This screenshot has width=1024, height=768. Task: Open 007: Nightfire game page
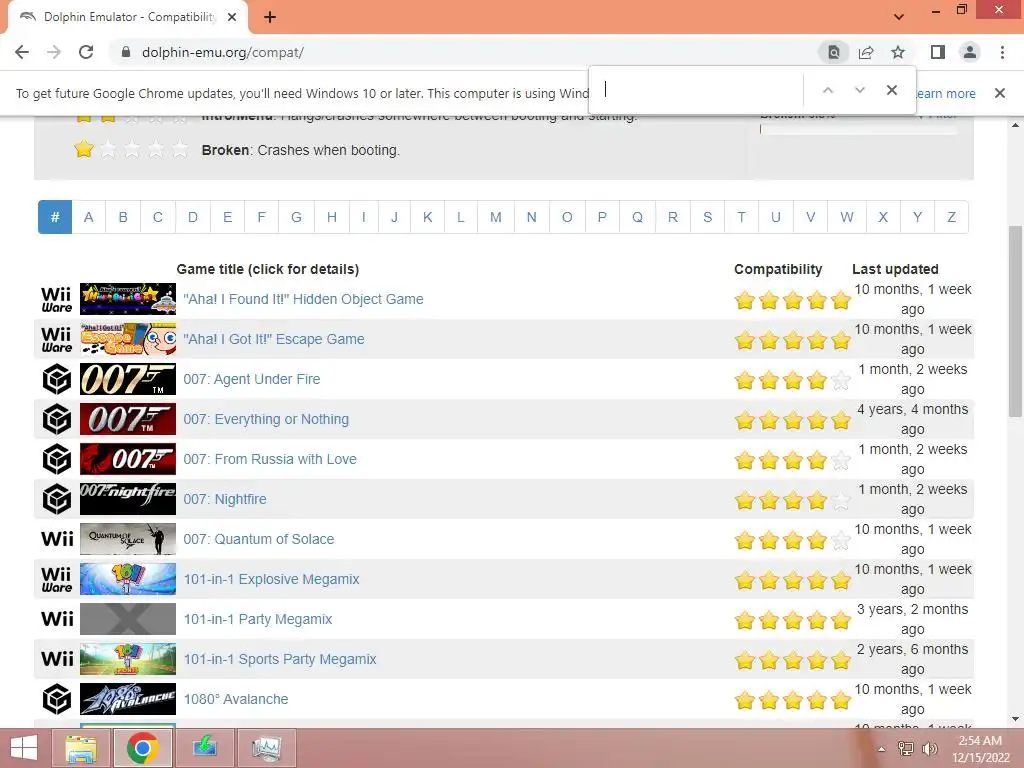tap(225, 499)
